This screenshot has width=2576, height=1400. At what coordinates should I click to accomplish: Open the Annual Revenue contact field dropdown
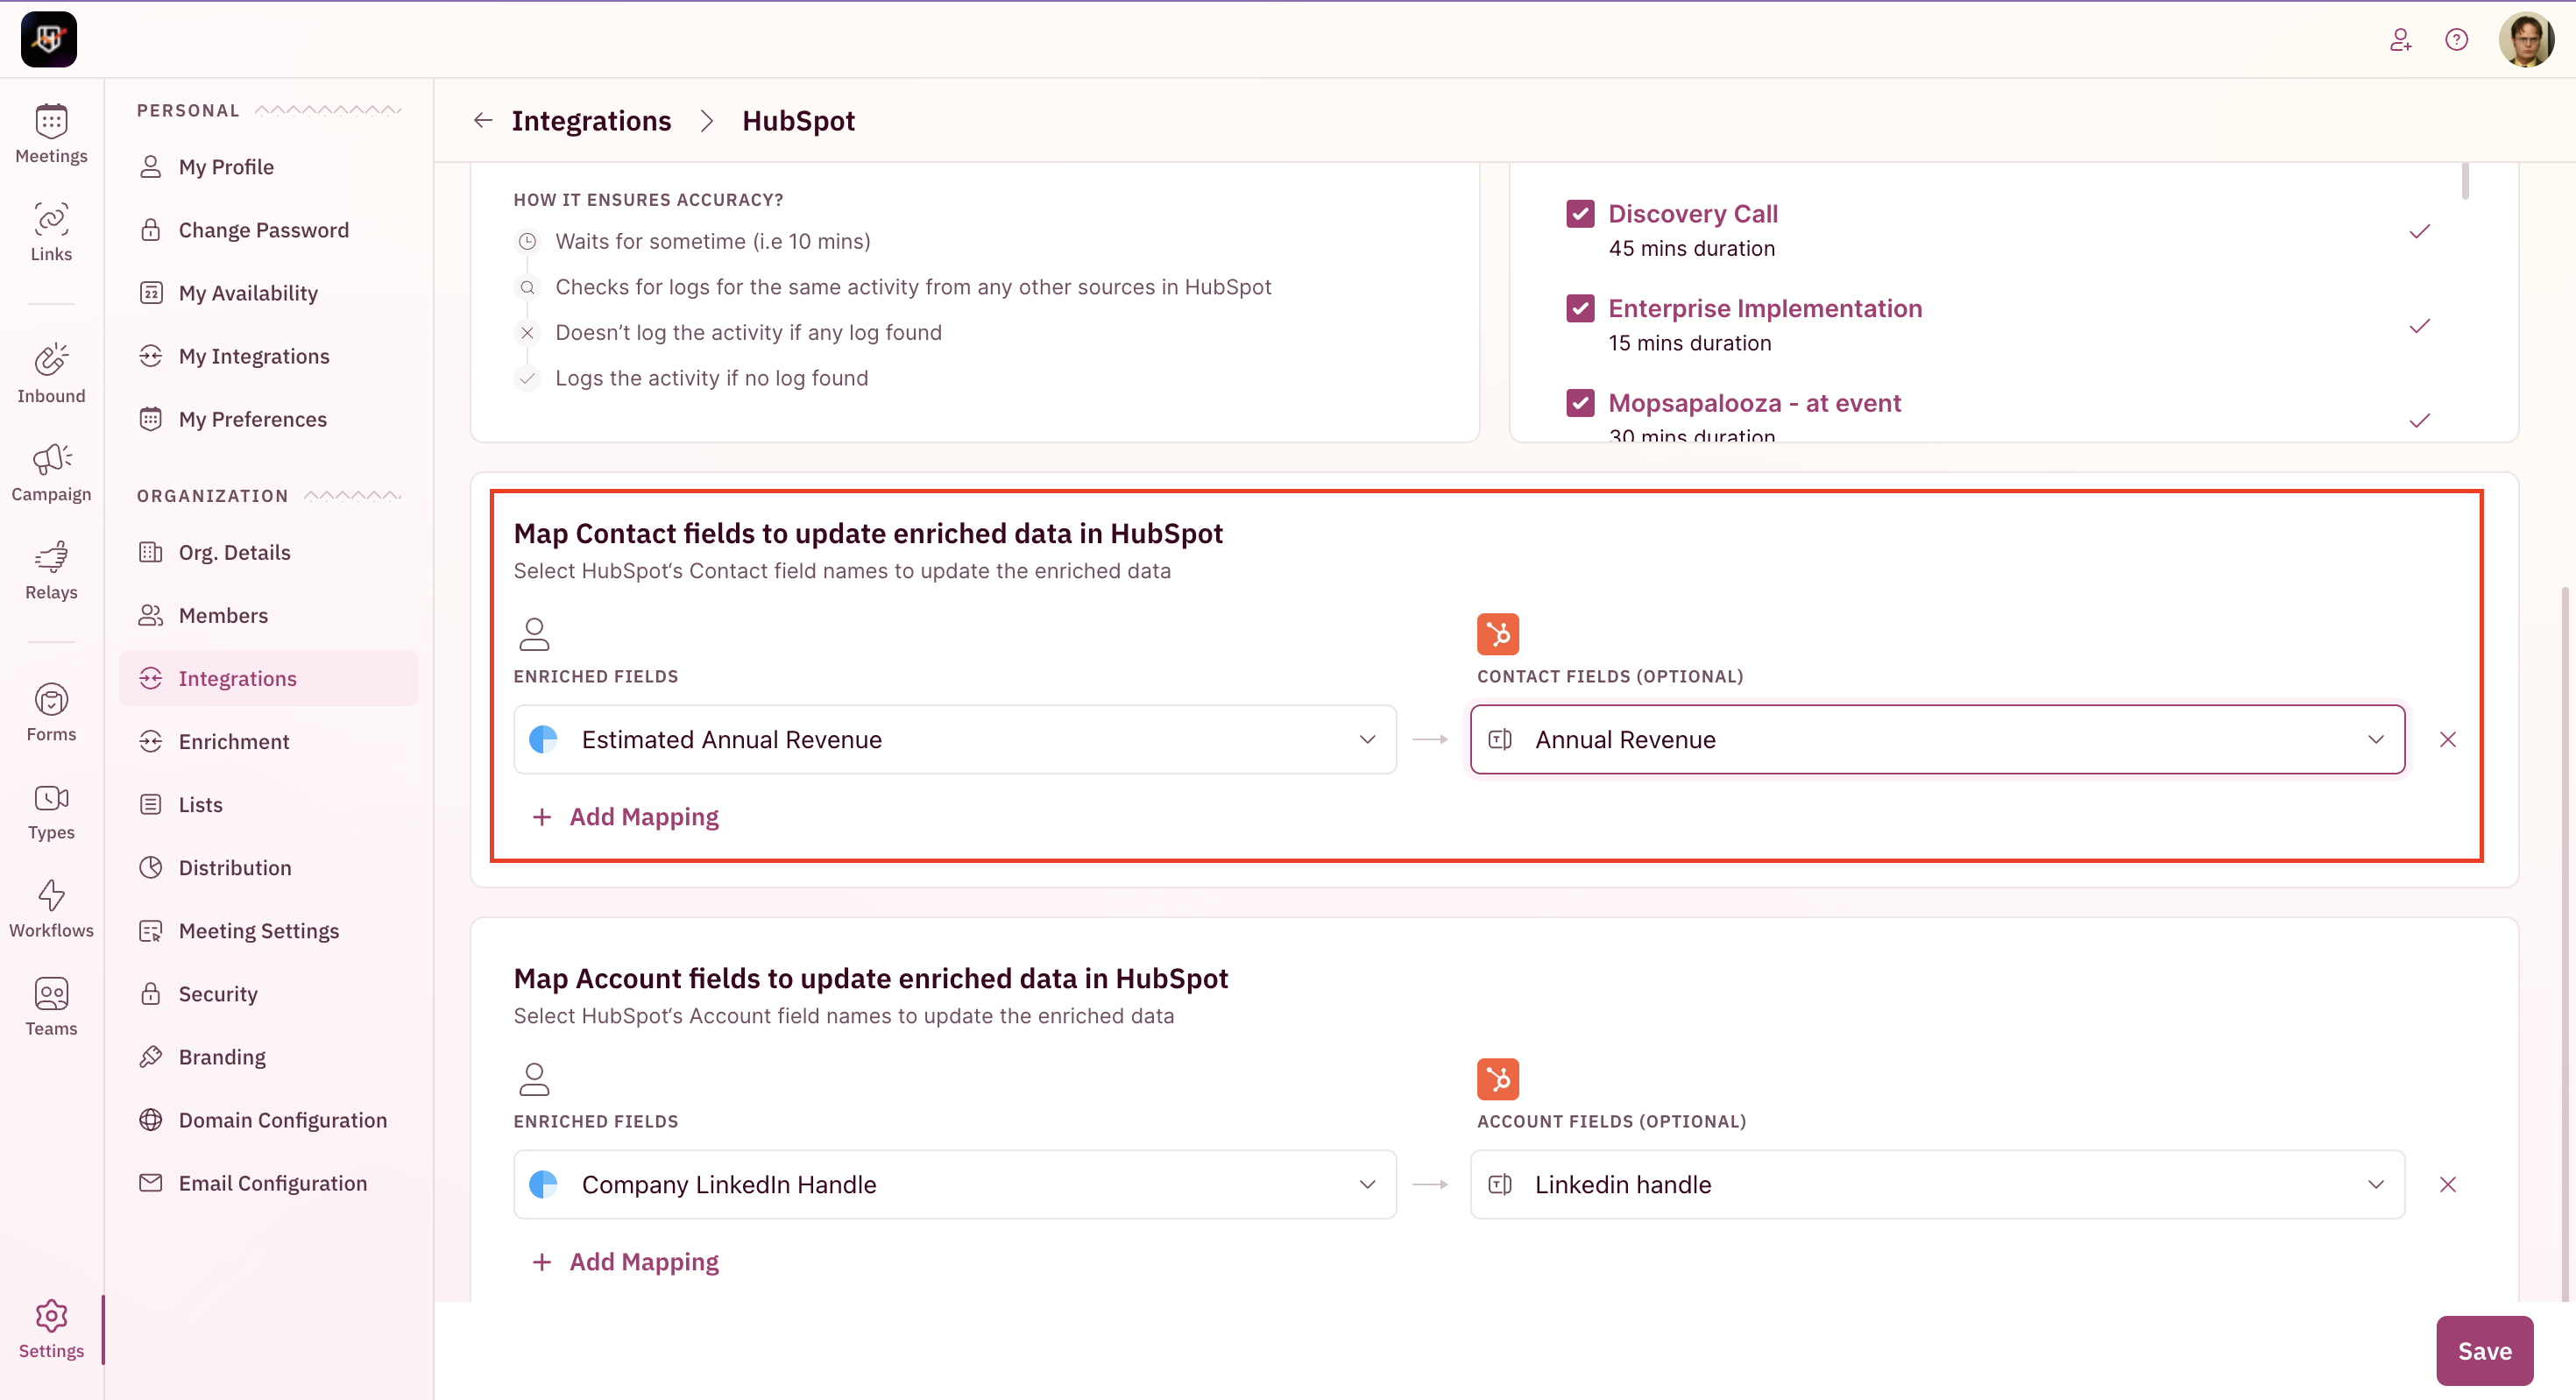pos(1936,739)
